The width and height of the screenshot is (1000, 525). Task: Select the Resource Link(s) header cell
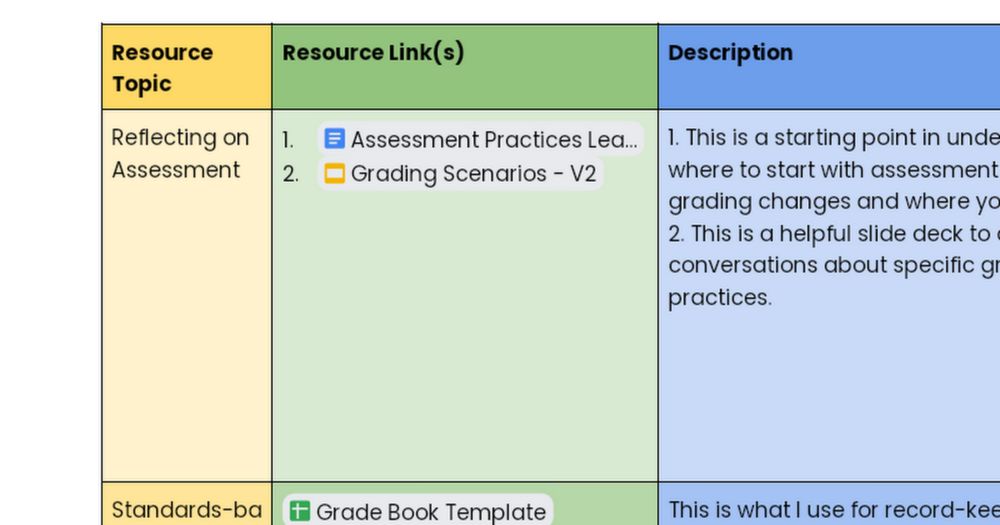pyautogui.click(x=373, y=52)
